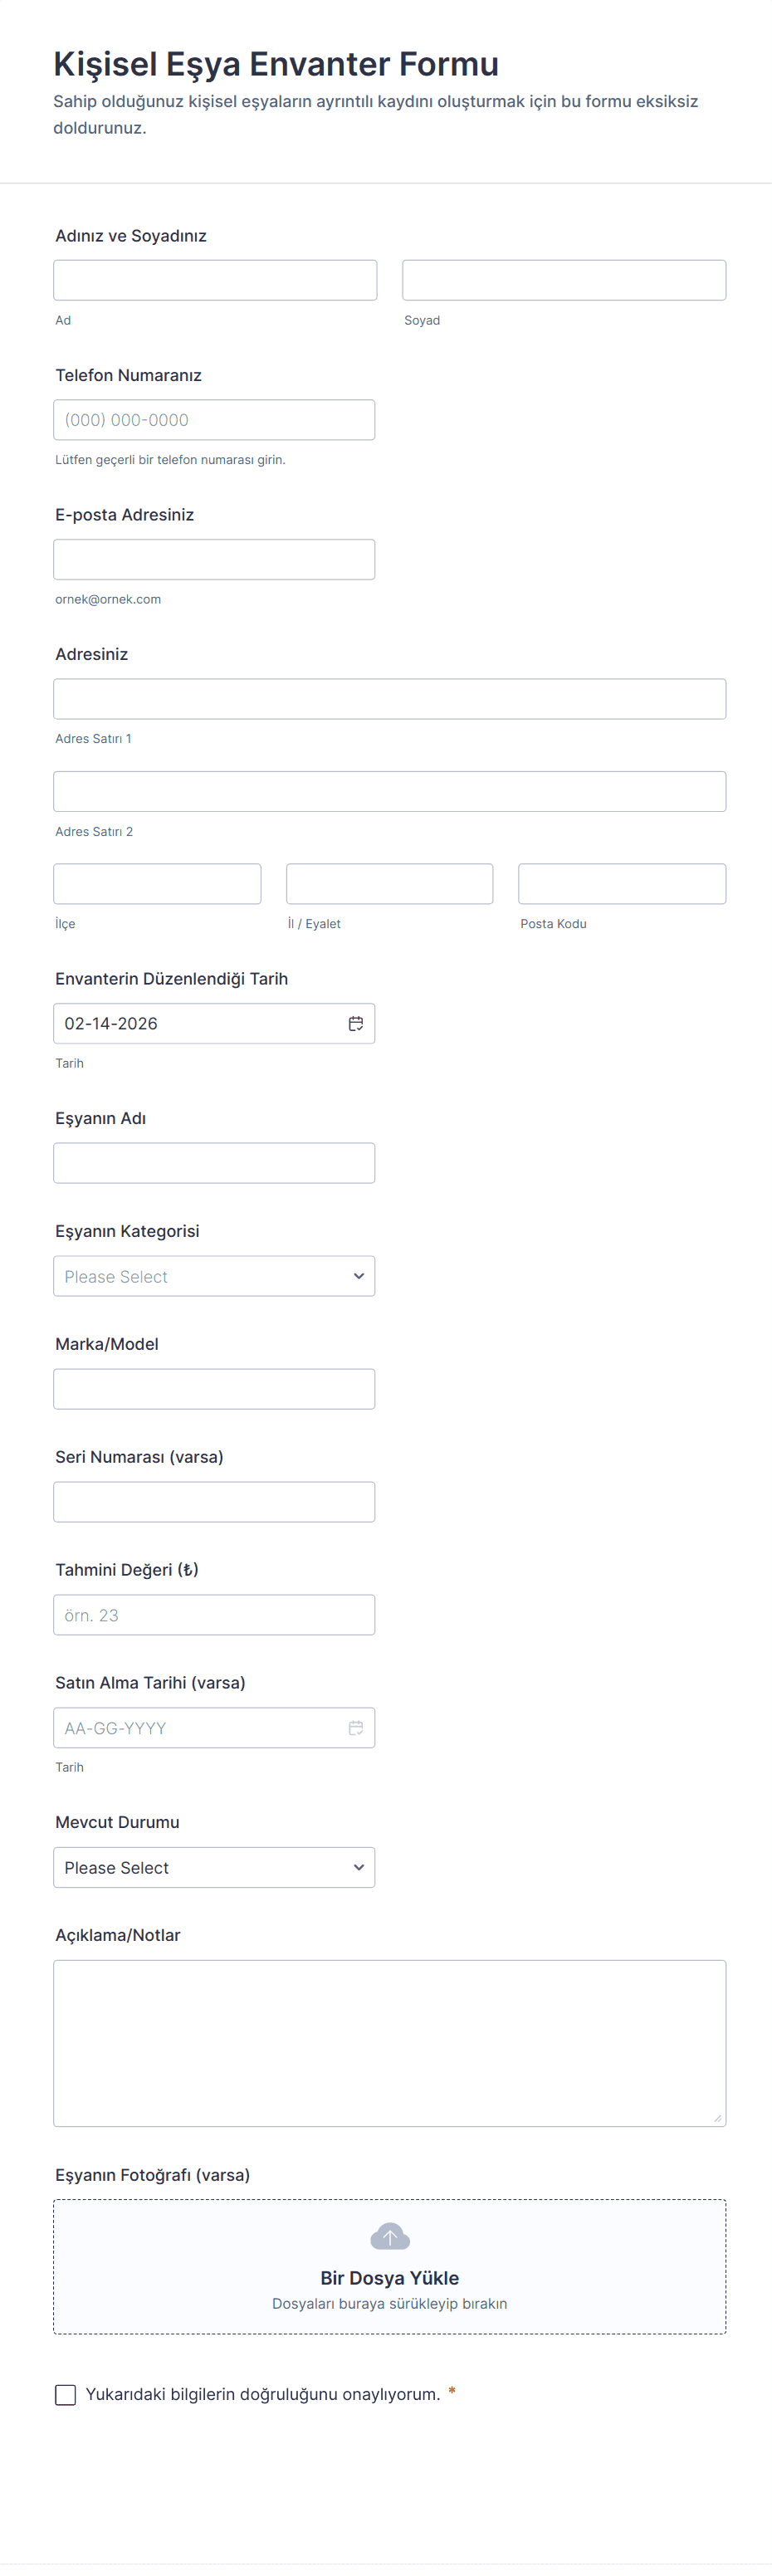Click inside the Açıklama/Notlar text area

[x=389, y=2042]
